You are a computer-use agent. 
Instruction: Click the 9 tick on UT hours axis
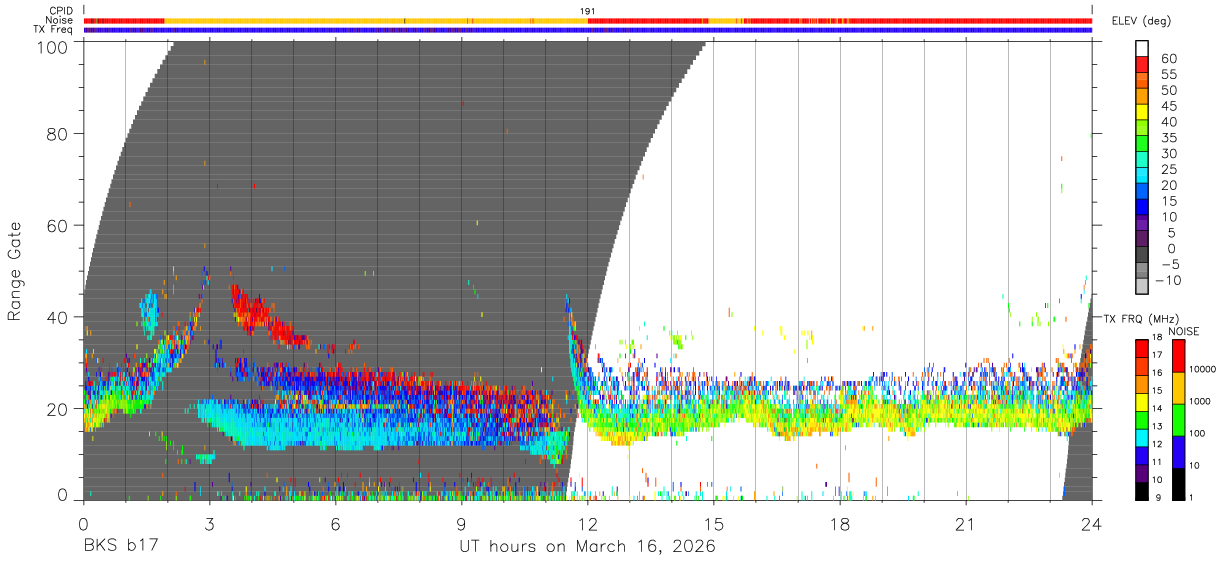[462, 523]
